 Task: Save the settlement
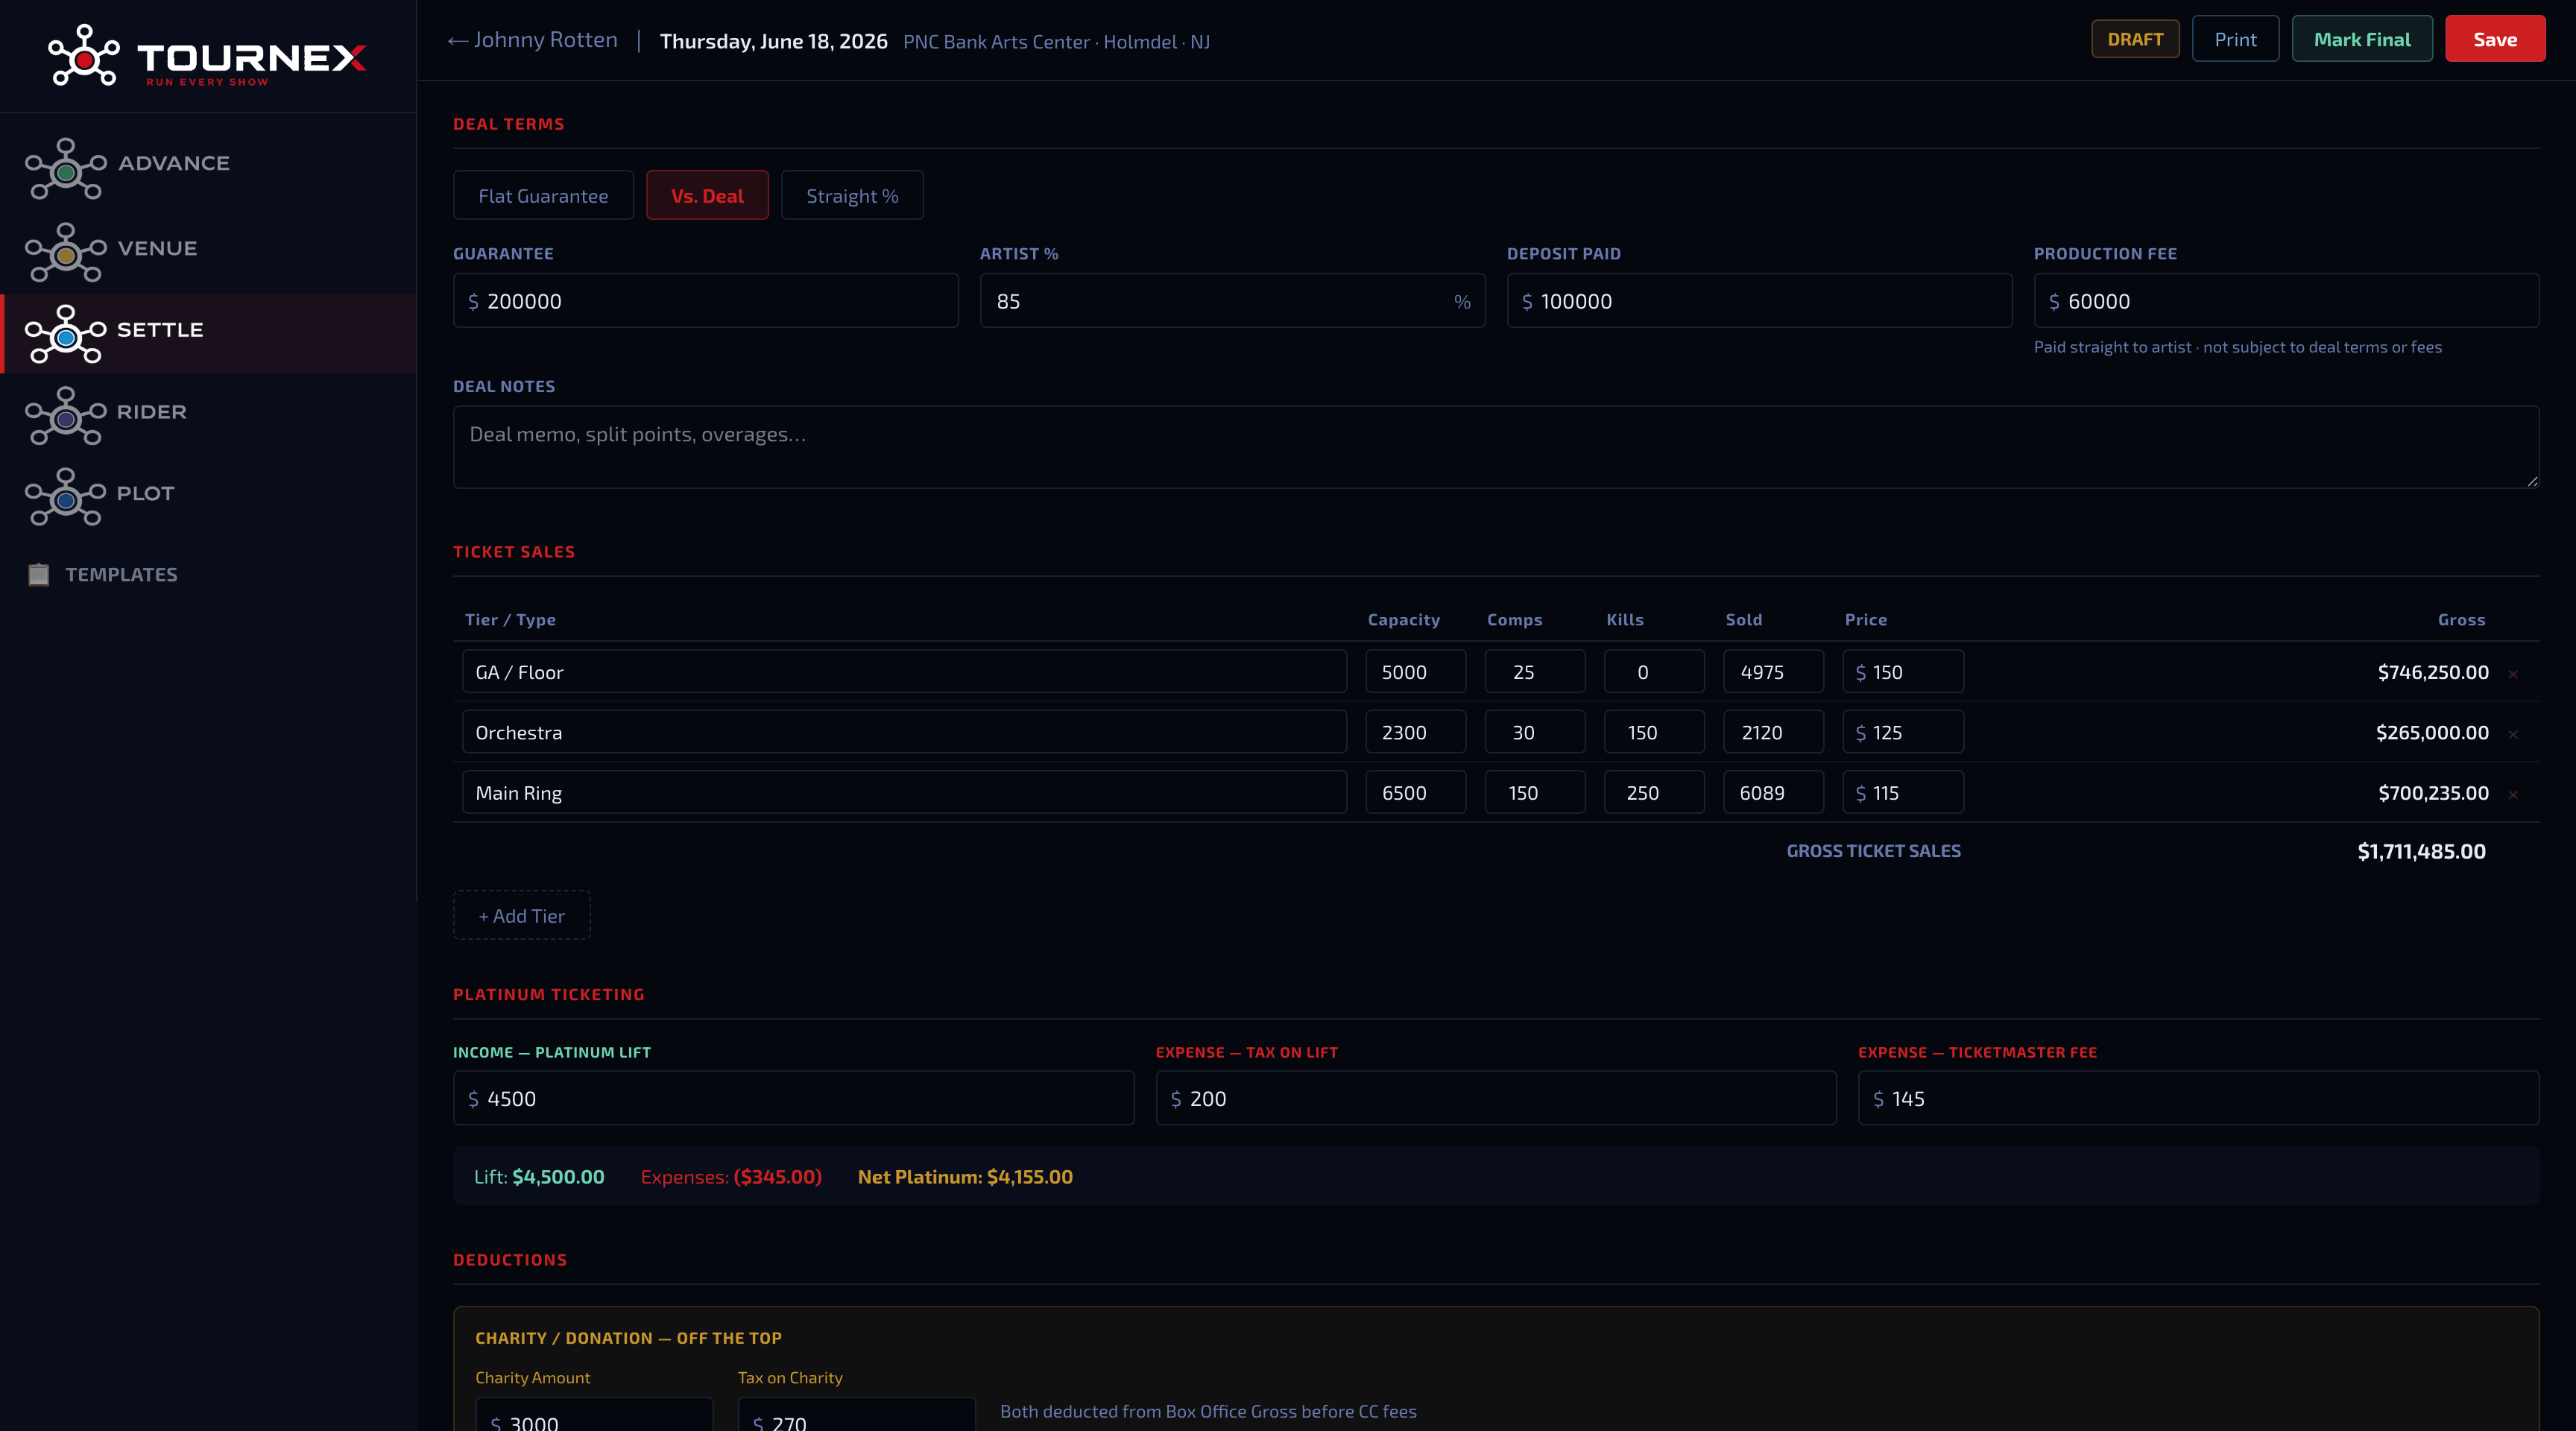tap(2495, 39)
